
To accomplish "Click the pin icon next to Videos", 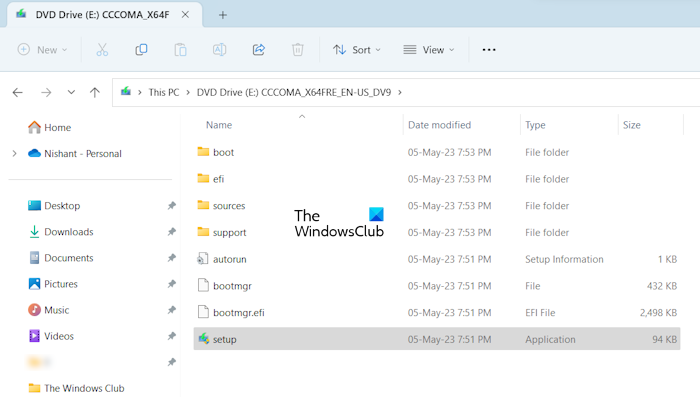I will (171, 336).
